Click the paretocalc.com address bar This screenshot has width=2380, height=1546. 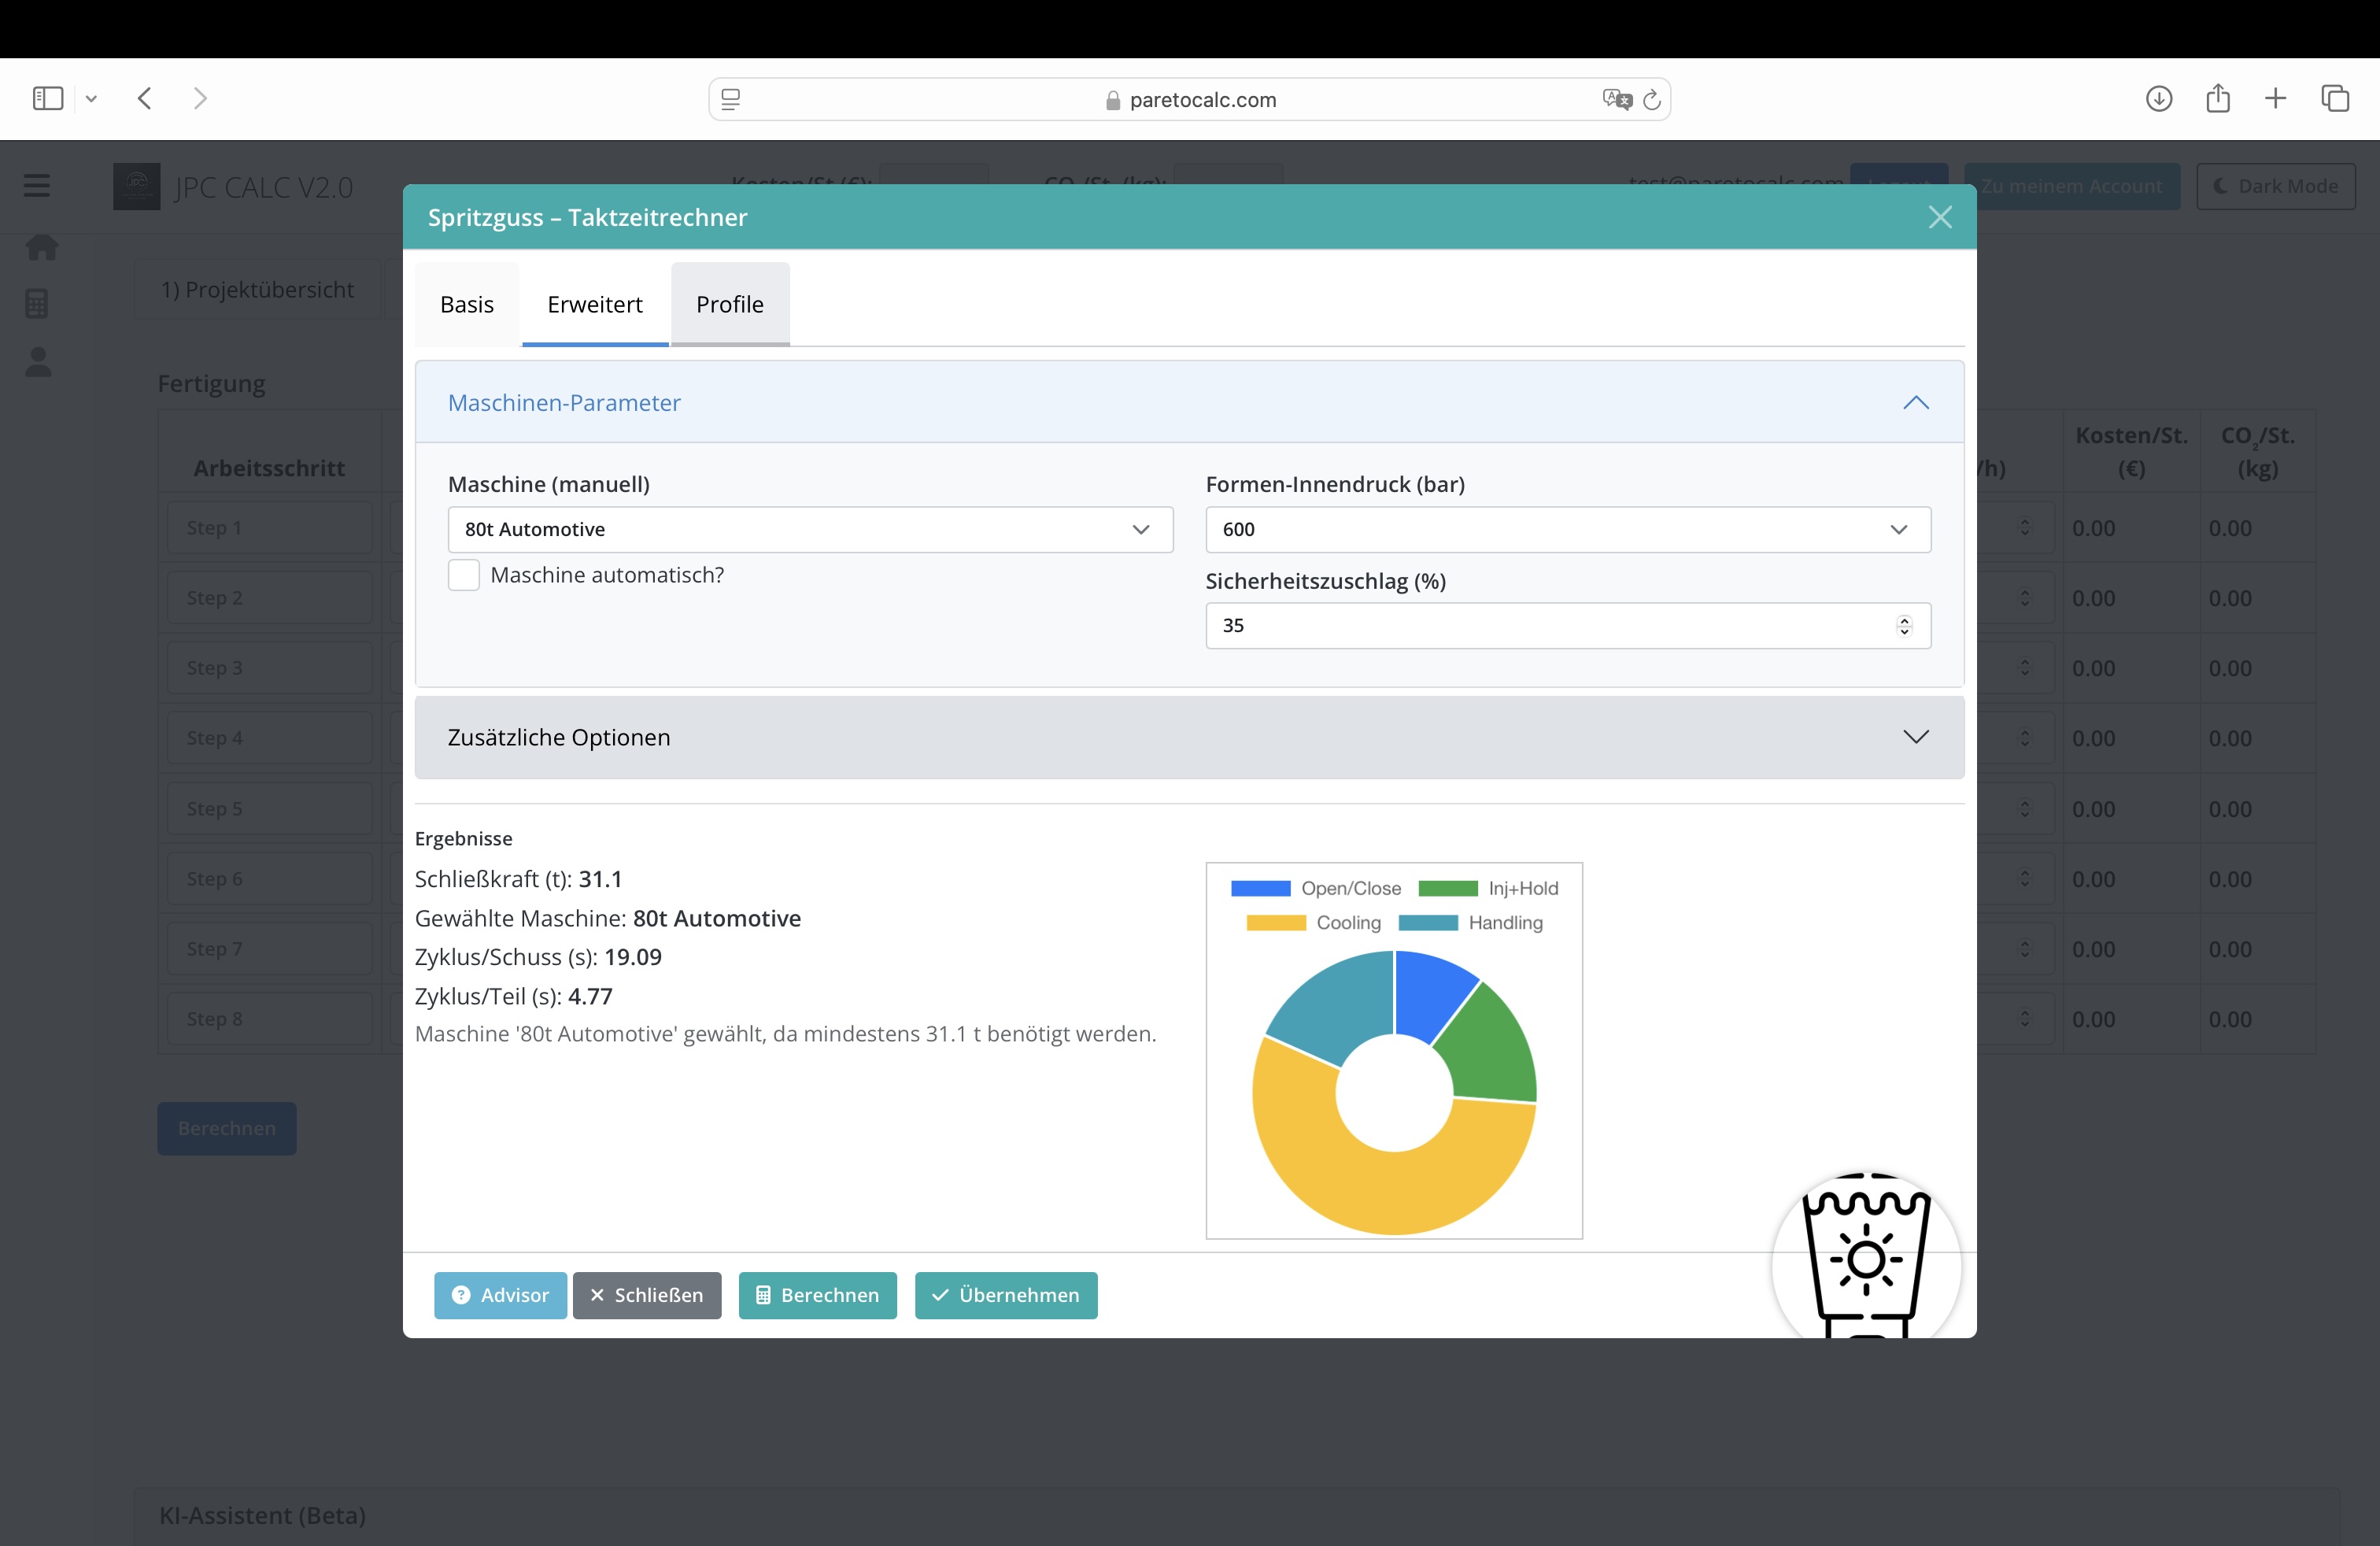1190,99
